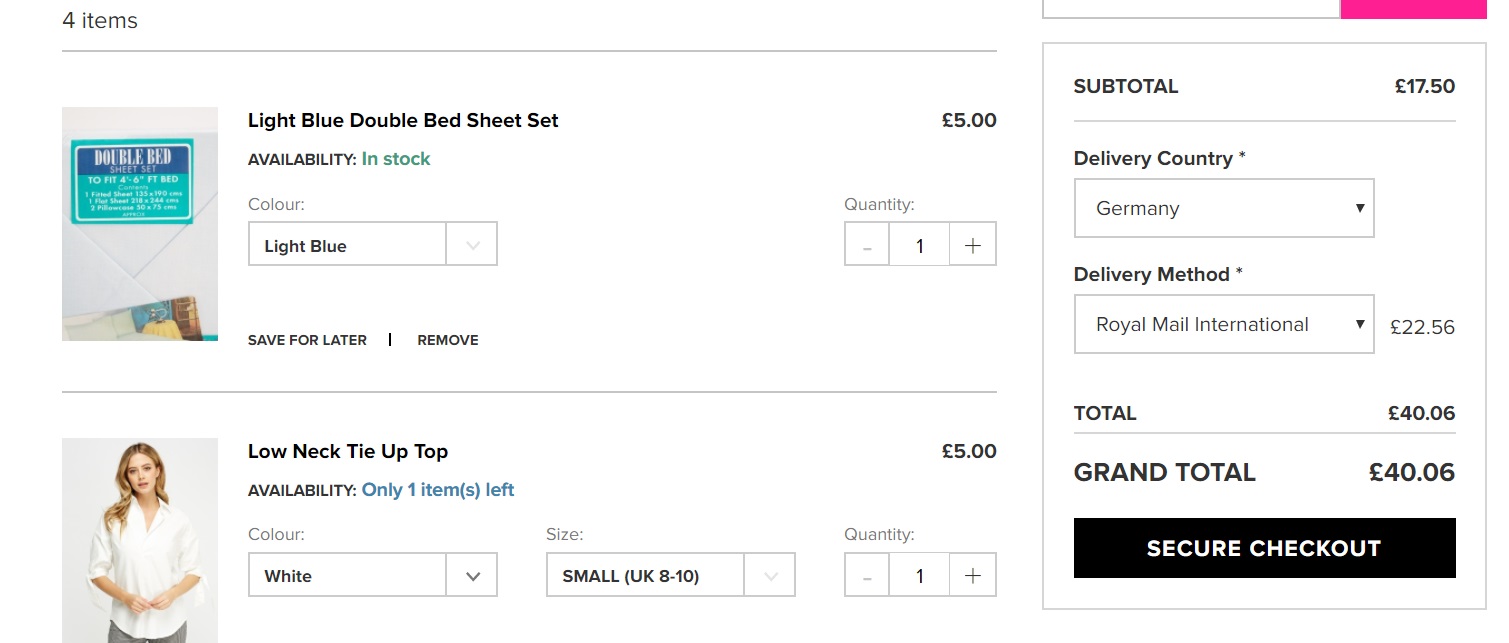The width and height of the screenshot is (1509, 643).
Task: Expand the Delivery Country dropdown showing Germany
Action: point(1223,208)
